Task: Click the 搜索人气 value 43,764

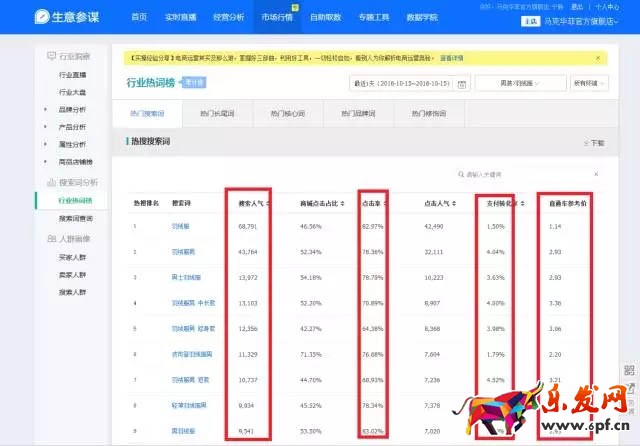Action: click(x=248, y=252)
